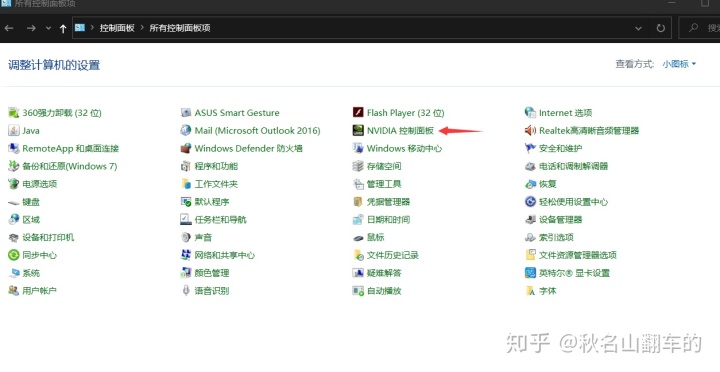Open the 颜色管理 icon
This screenshot has height=372, width=720.
coord(186,273)
